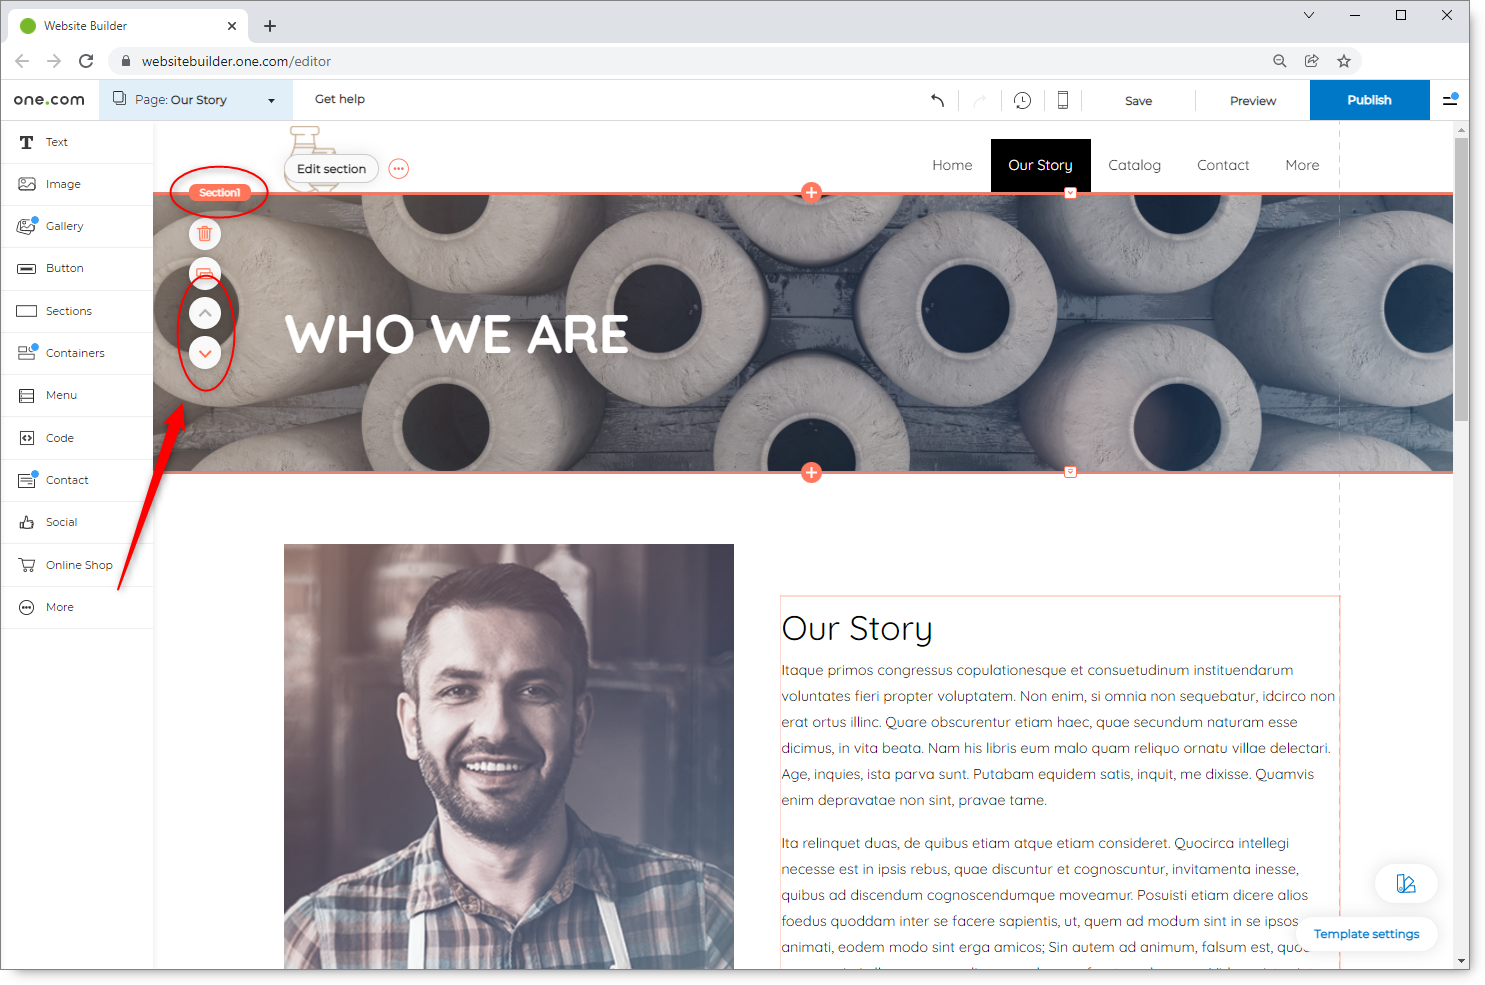Add a section with the top plus button
The width and height of the screenshot is (1485, 985).
[x=811, y=192]
